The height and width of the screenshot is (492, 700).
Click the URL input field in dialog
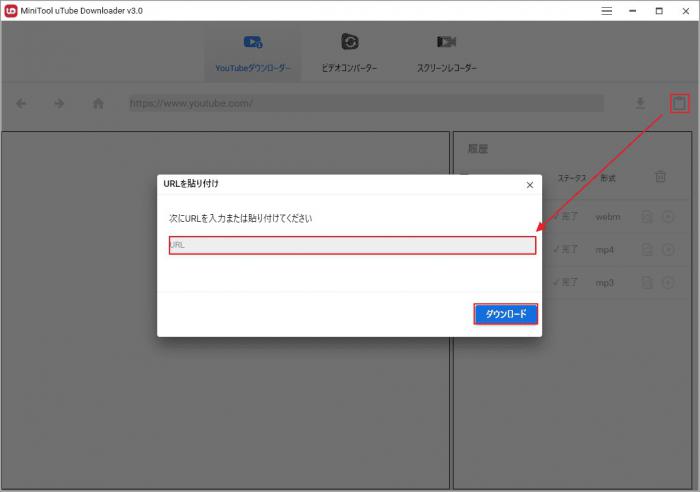click(352, 245)
